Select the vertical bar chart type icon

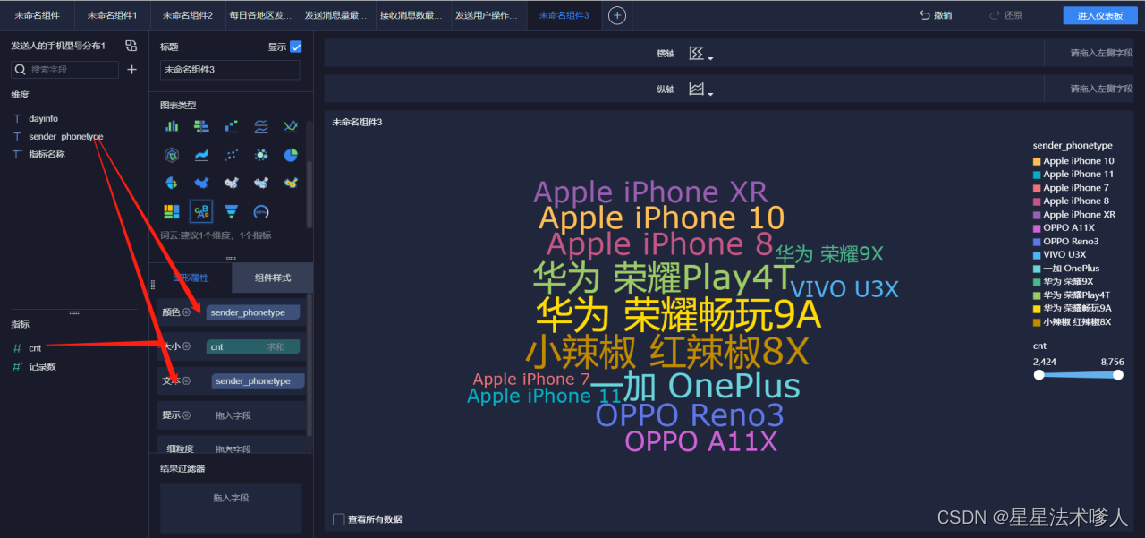pos(172,126)
